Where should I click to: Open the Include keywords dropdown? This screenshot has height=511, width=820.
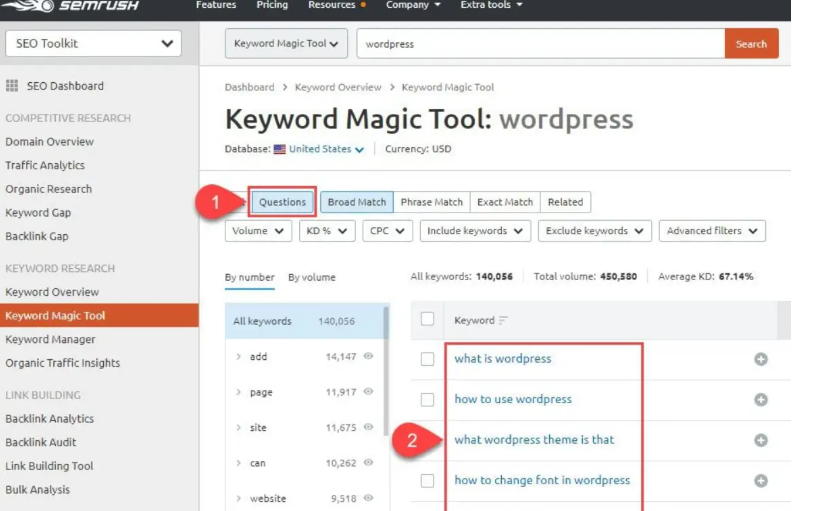click(475, 231)
